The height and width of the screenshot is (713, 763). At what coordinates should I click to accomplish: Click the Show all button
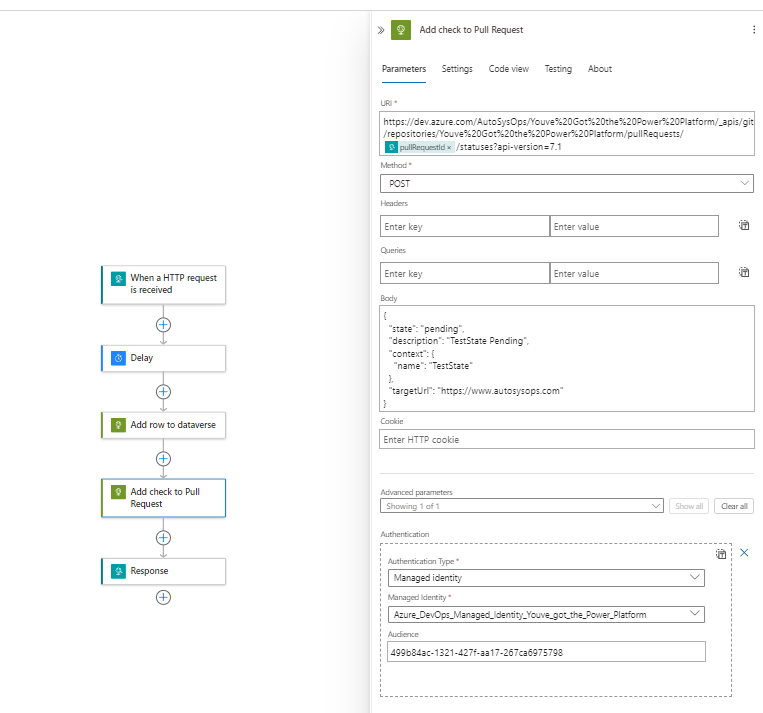point(689,506)
